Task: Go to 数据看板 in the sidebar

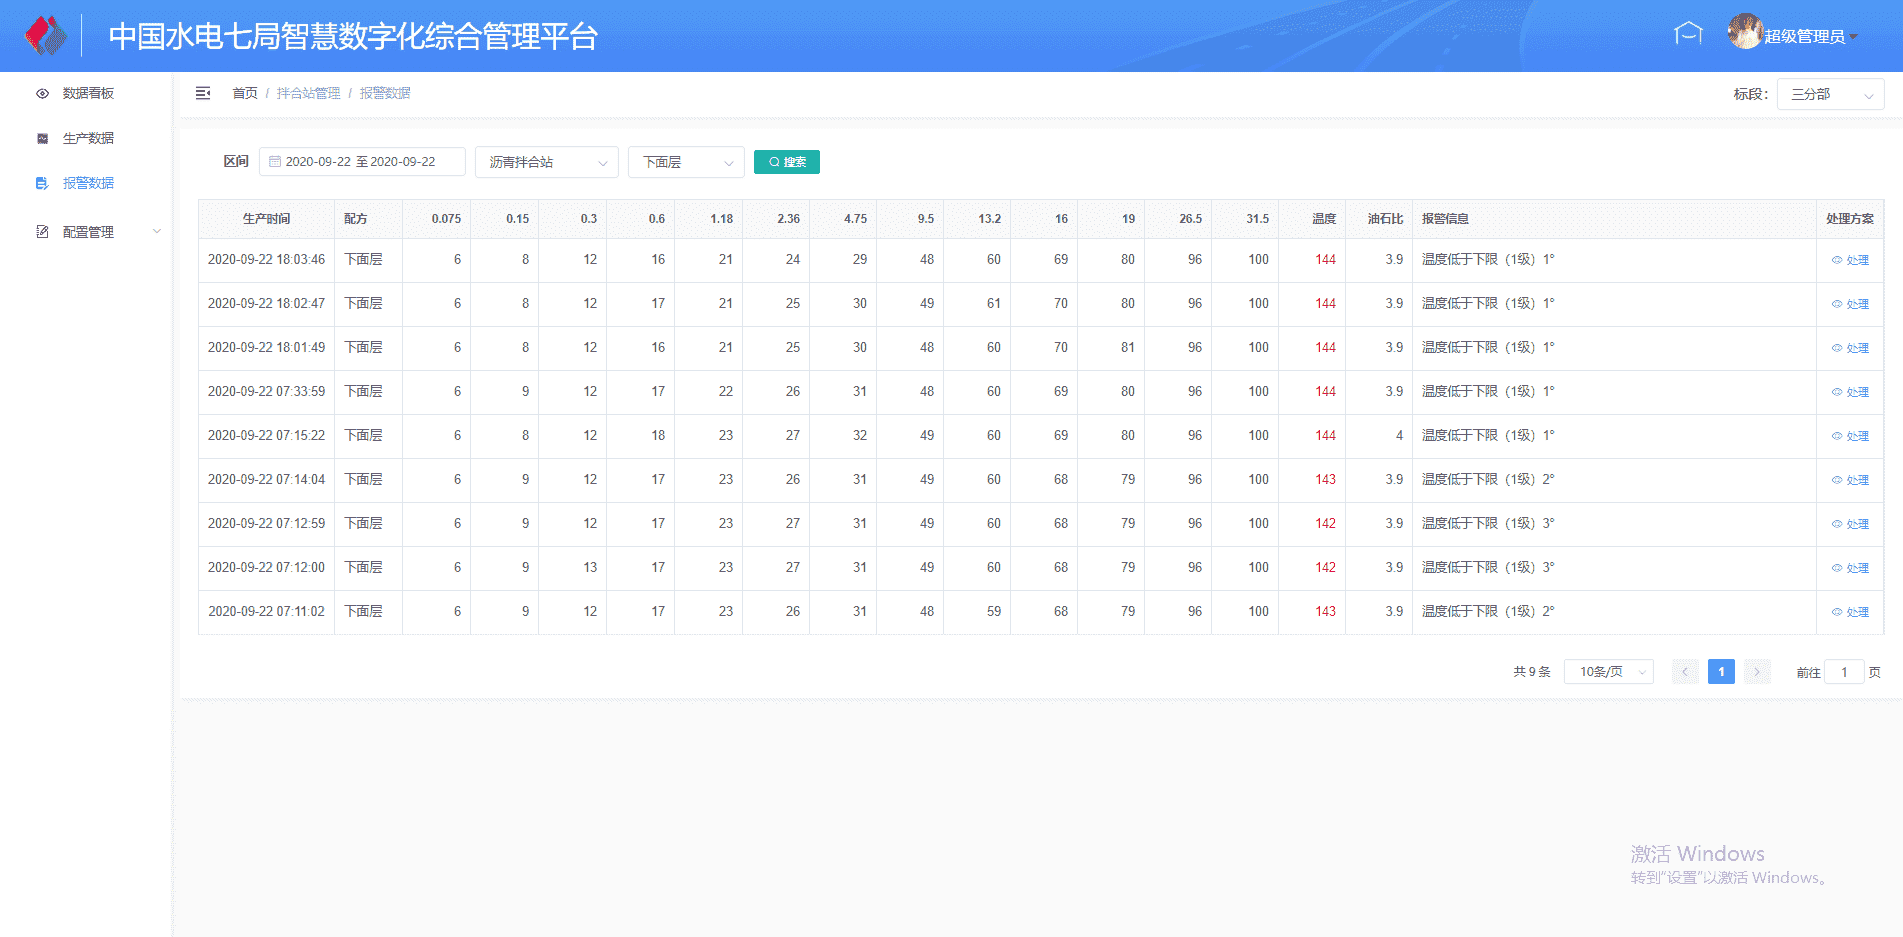Action: pyautogui.click(x=88, y=94)
